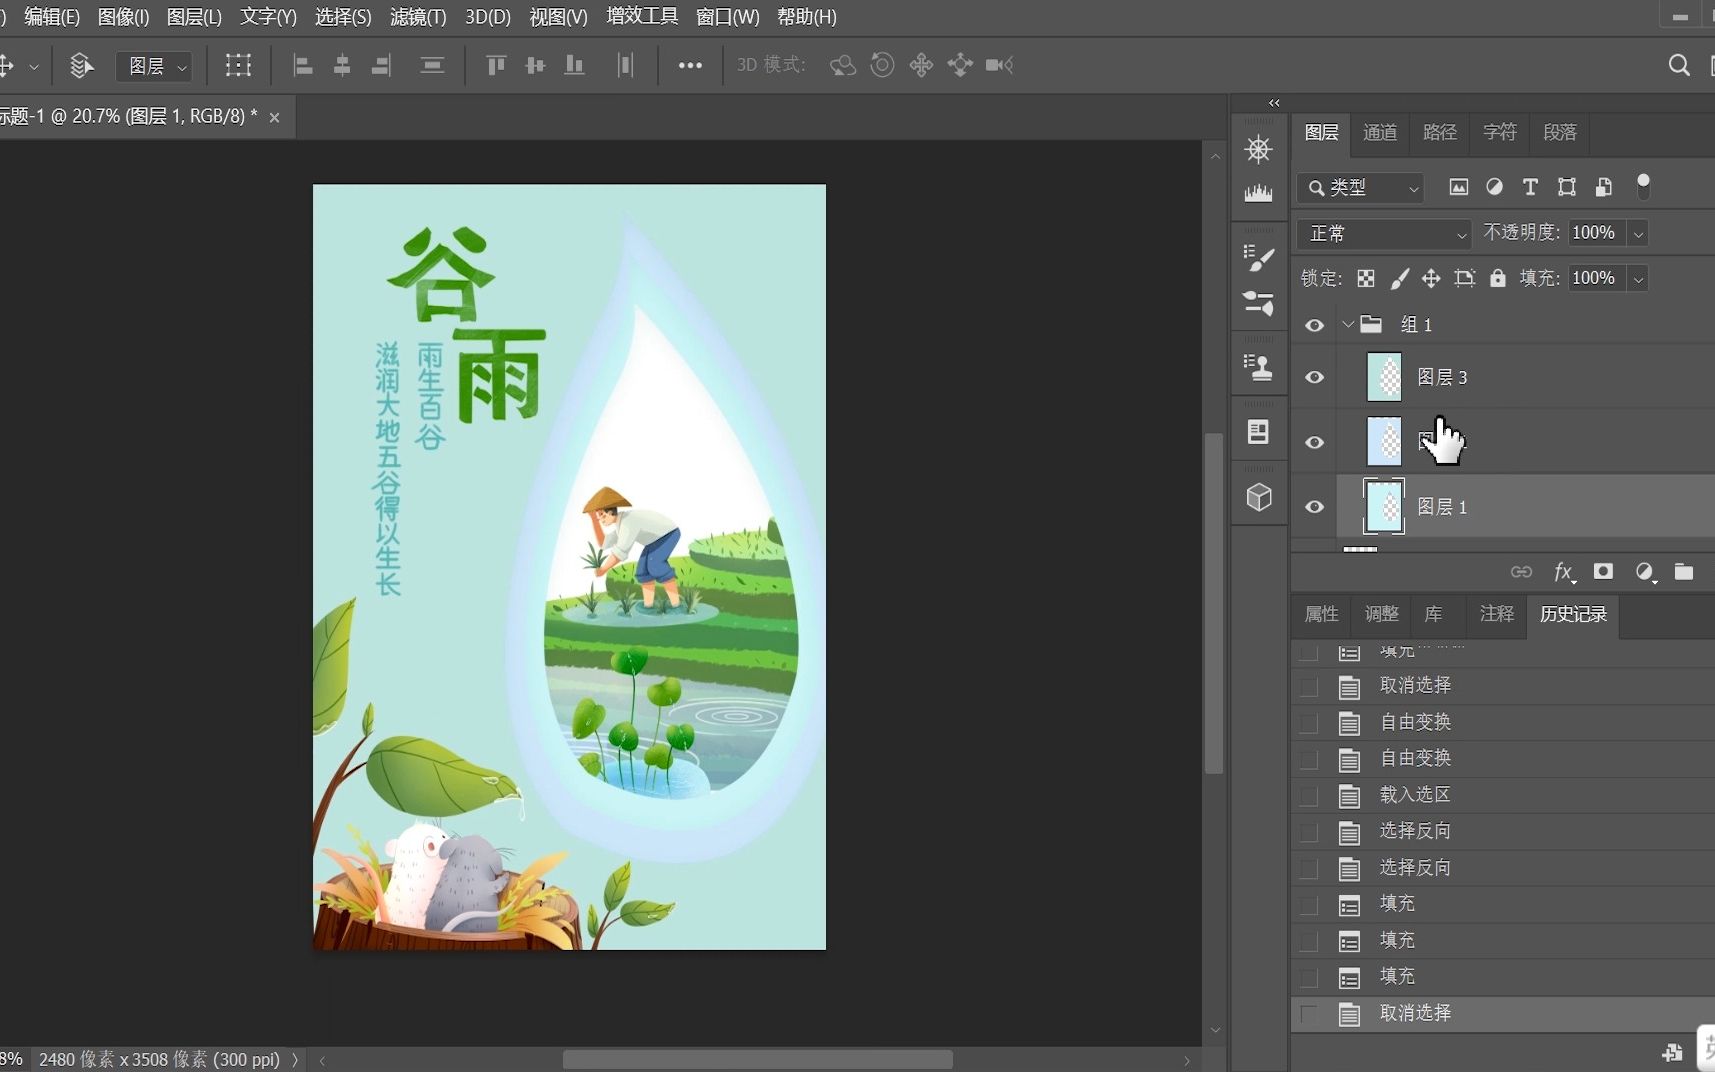Add layer mask button
1715x1072 pixels.
1603,571
